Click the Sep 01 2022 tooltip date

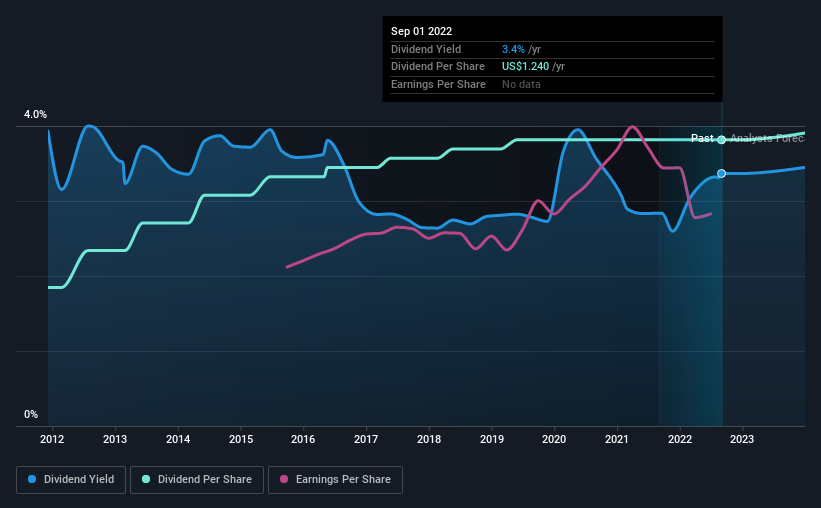tap(420, 31)
